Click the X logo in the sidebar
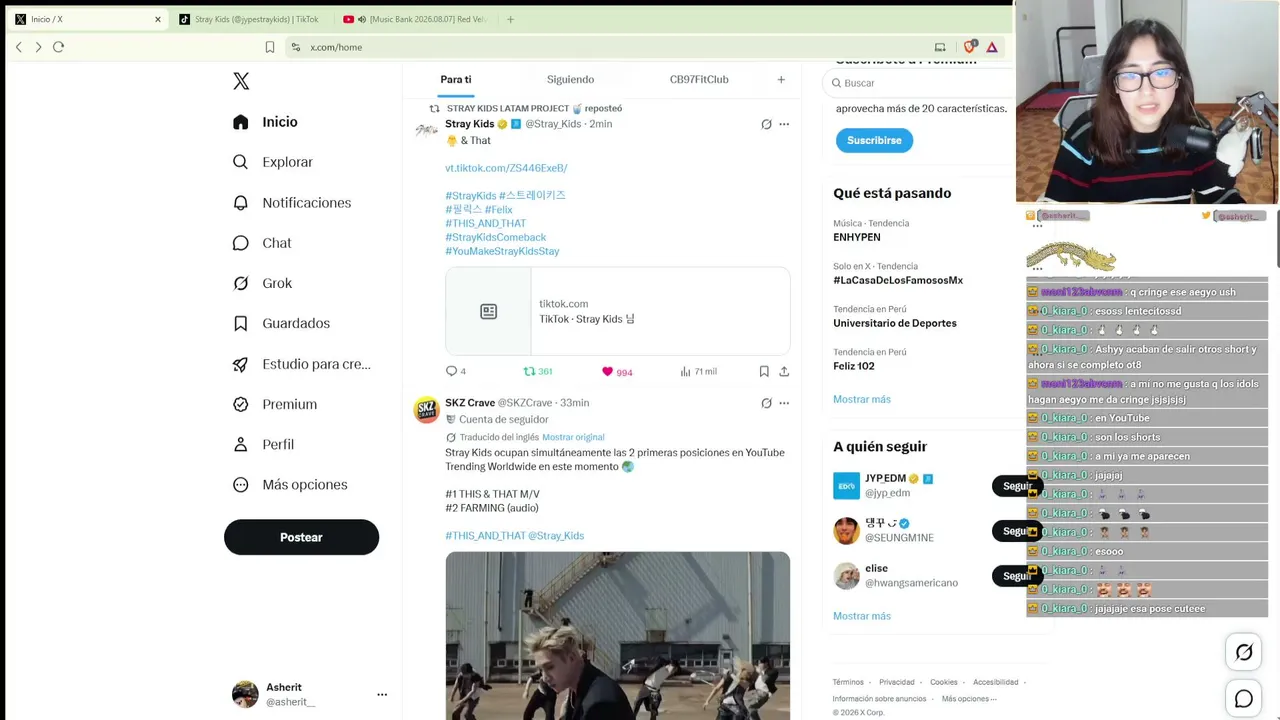1280x720 pixels. 241,81
